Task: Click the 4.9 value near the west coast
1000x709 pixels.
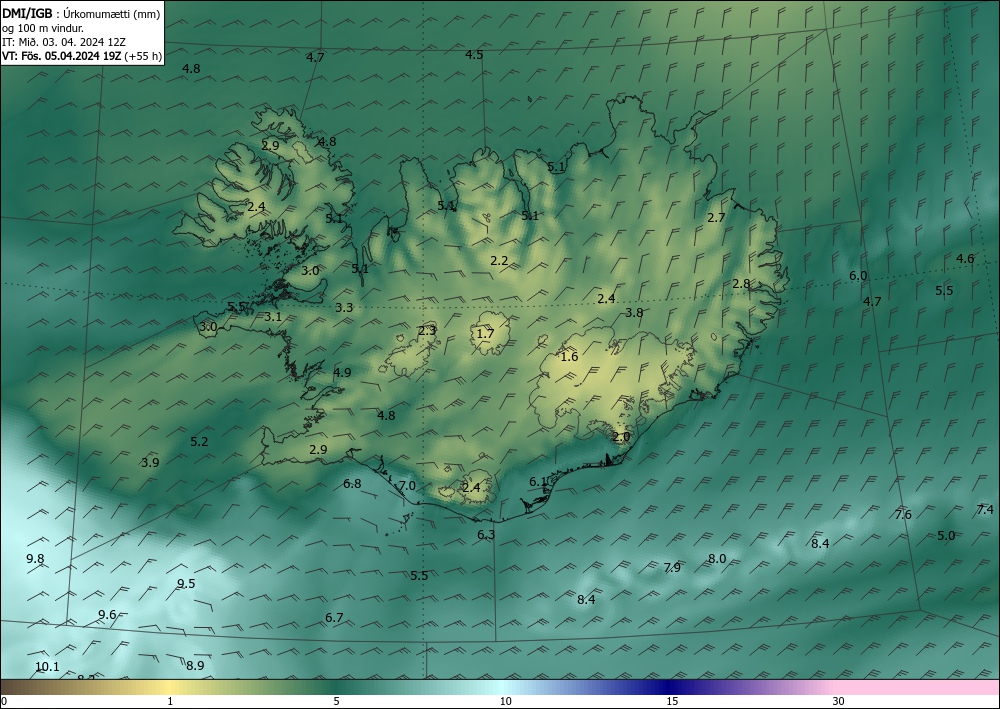Action: point(342,372)
